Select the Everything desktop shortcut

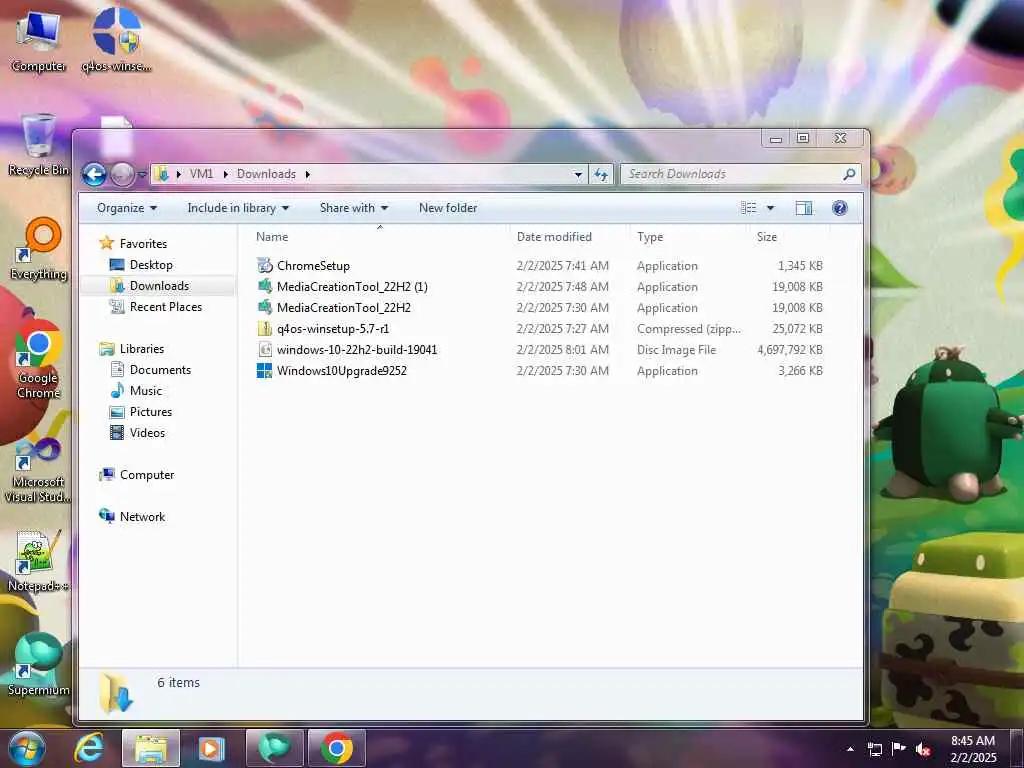pyautogui.click(x=39, y=249)
